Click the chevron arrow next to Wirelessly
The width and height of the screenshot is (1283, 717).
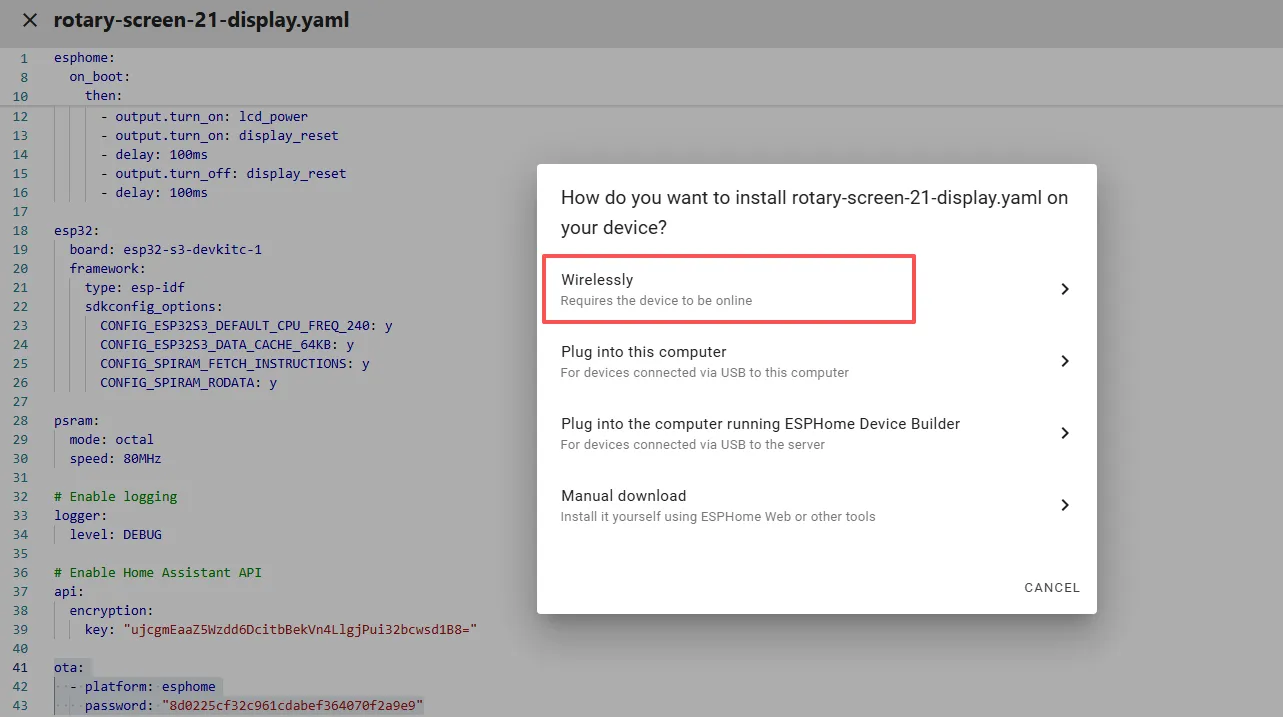point(1064,289)
